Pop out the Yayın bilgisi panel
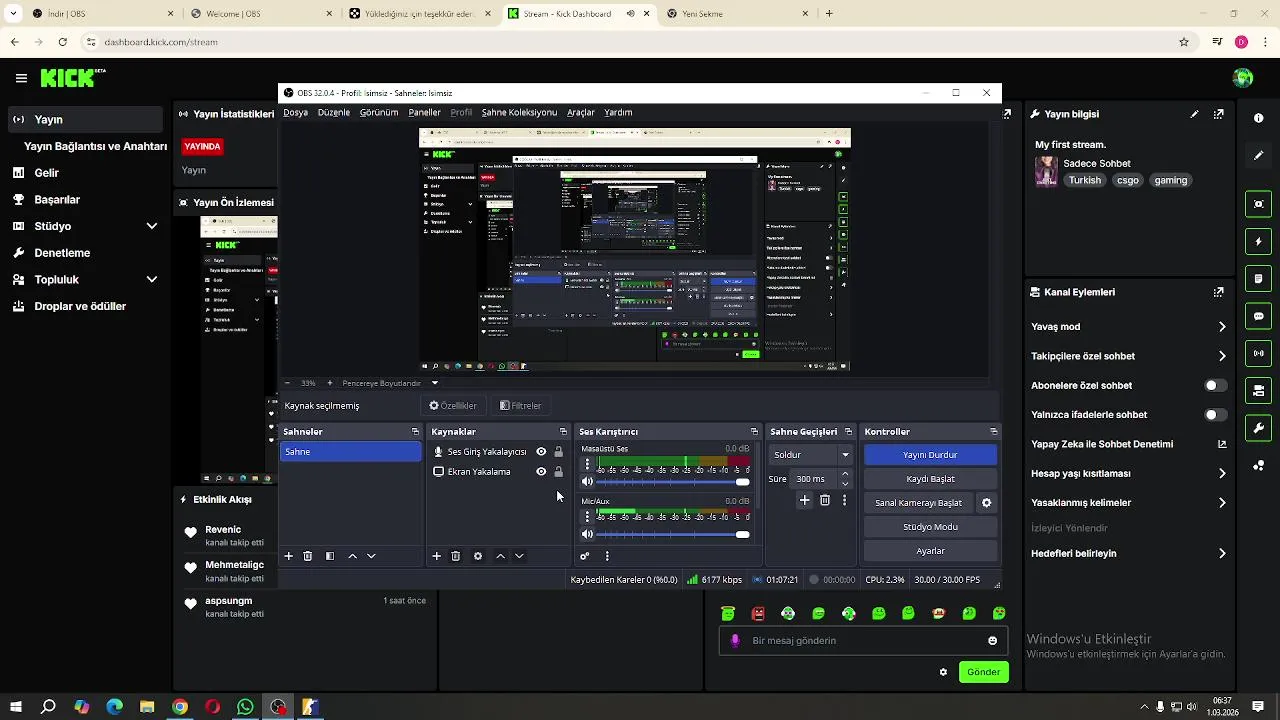Image resolution: width=1280 pixels, height=720 pixels. click(1218, 114)
